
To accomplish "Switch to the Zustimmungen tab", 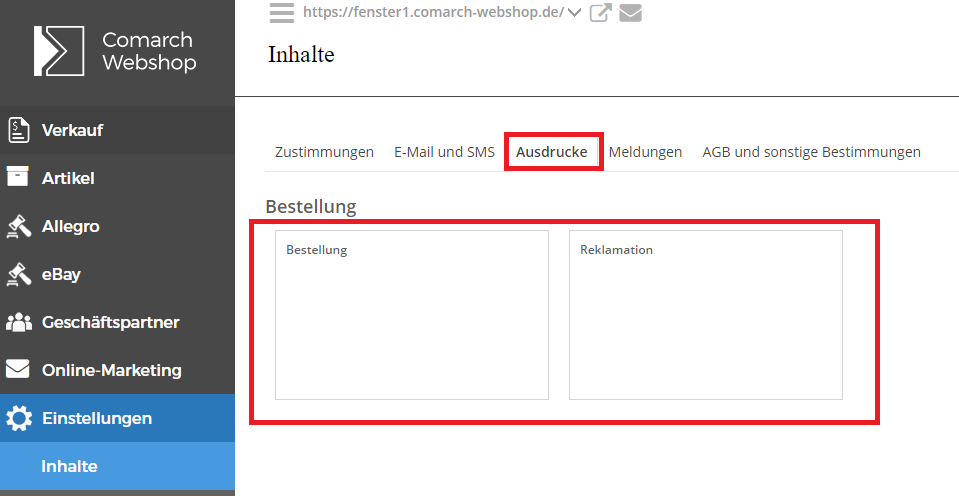I will [324, 152].
